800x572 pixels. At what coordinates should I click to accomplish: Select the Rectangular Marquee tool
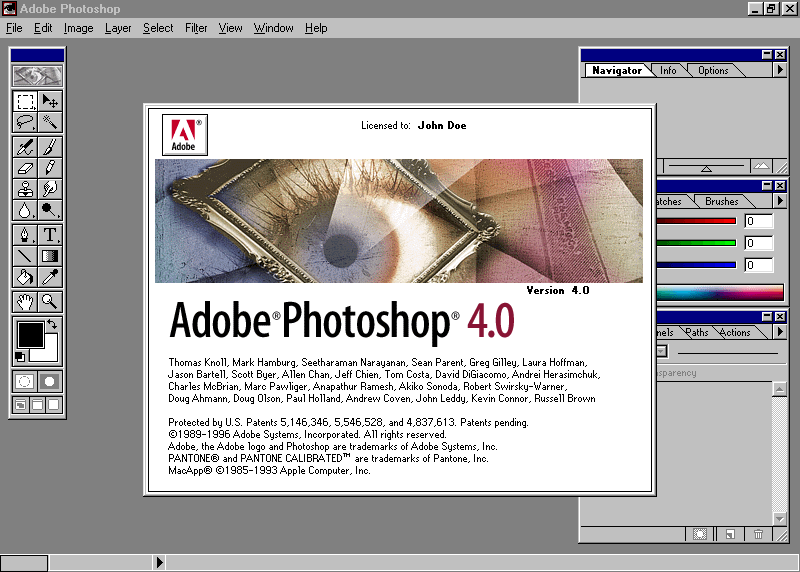tap(25, 101)
